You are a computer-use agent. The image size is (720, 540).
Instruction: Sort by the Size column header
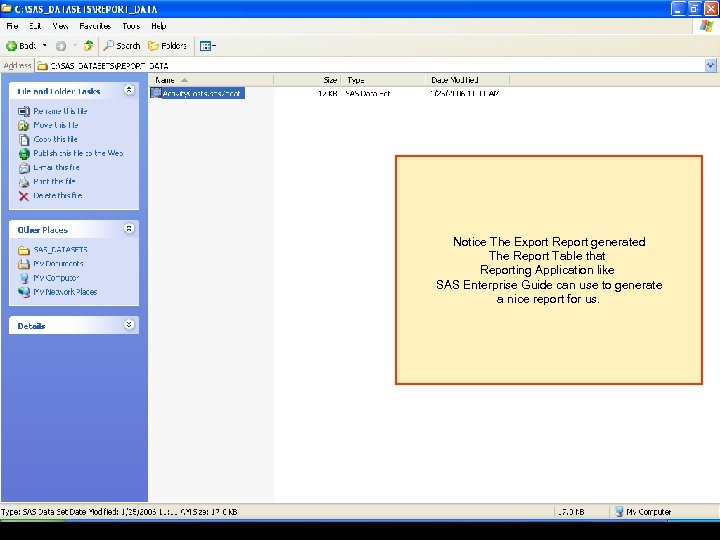(x=307, y=80)
